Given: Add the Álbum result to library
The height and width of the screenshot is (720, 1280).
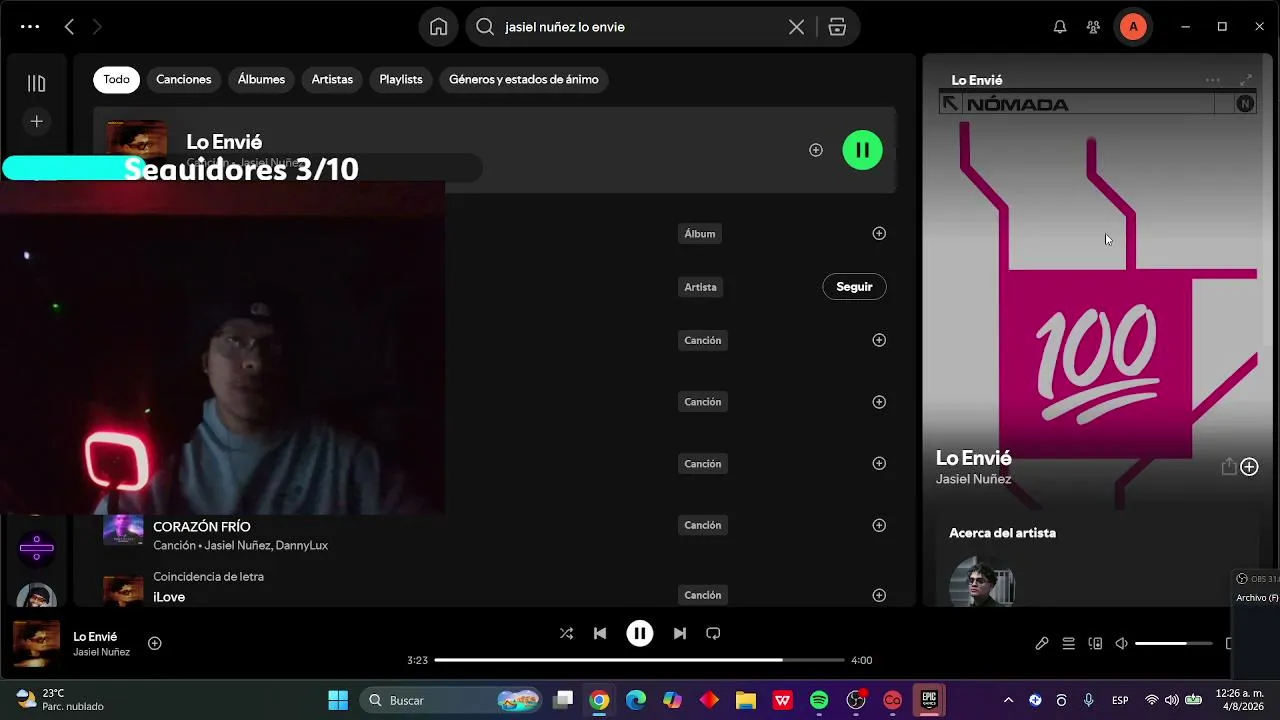Looking at the screenshot, I should click(879, 233).
